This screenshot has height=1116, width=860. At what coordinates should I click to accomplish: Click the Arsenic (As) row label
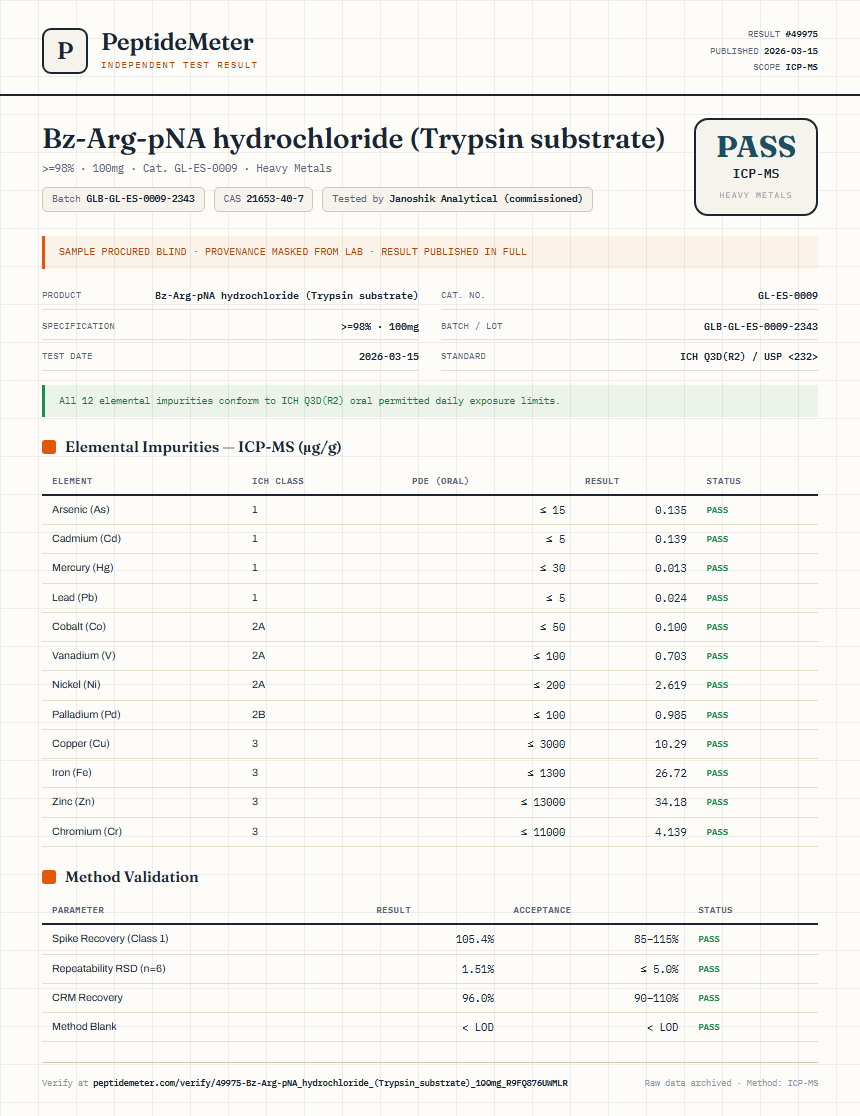click(x=80, y=510)
